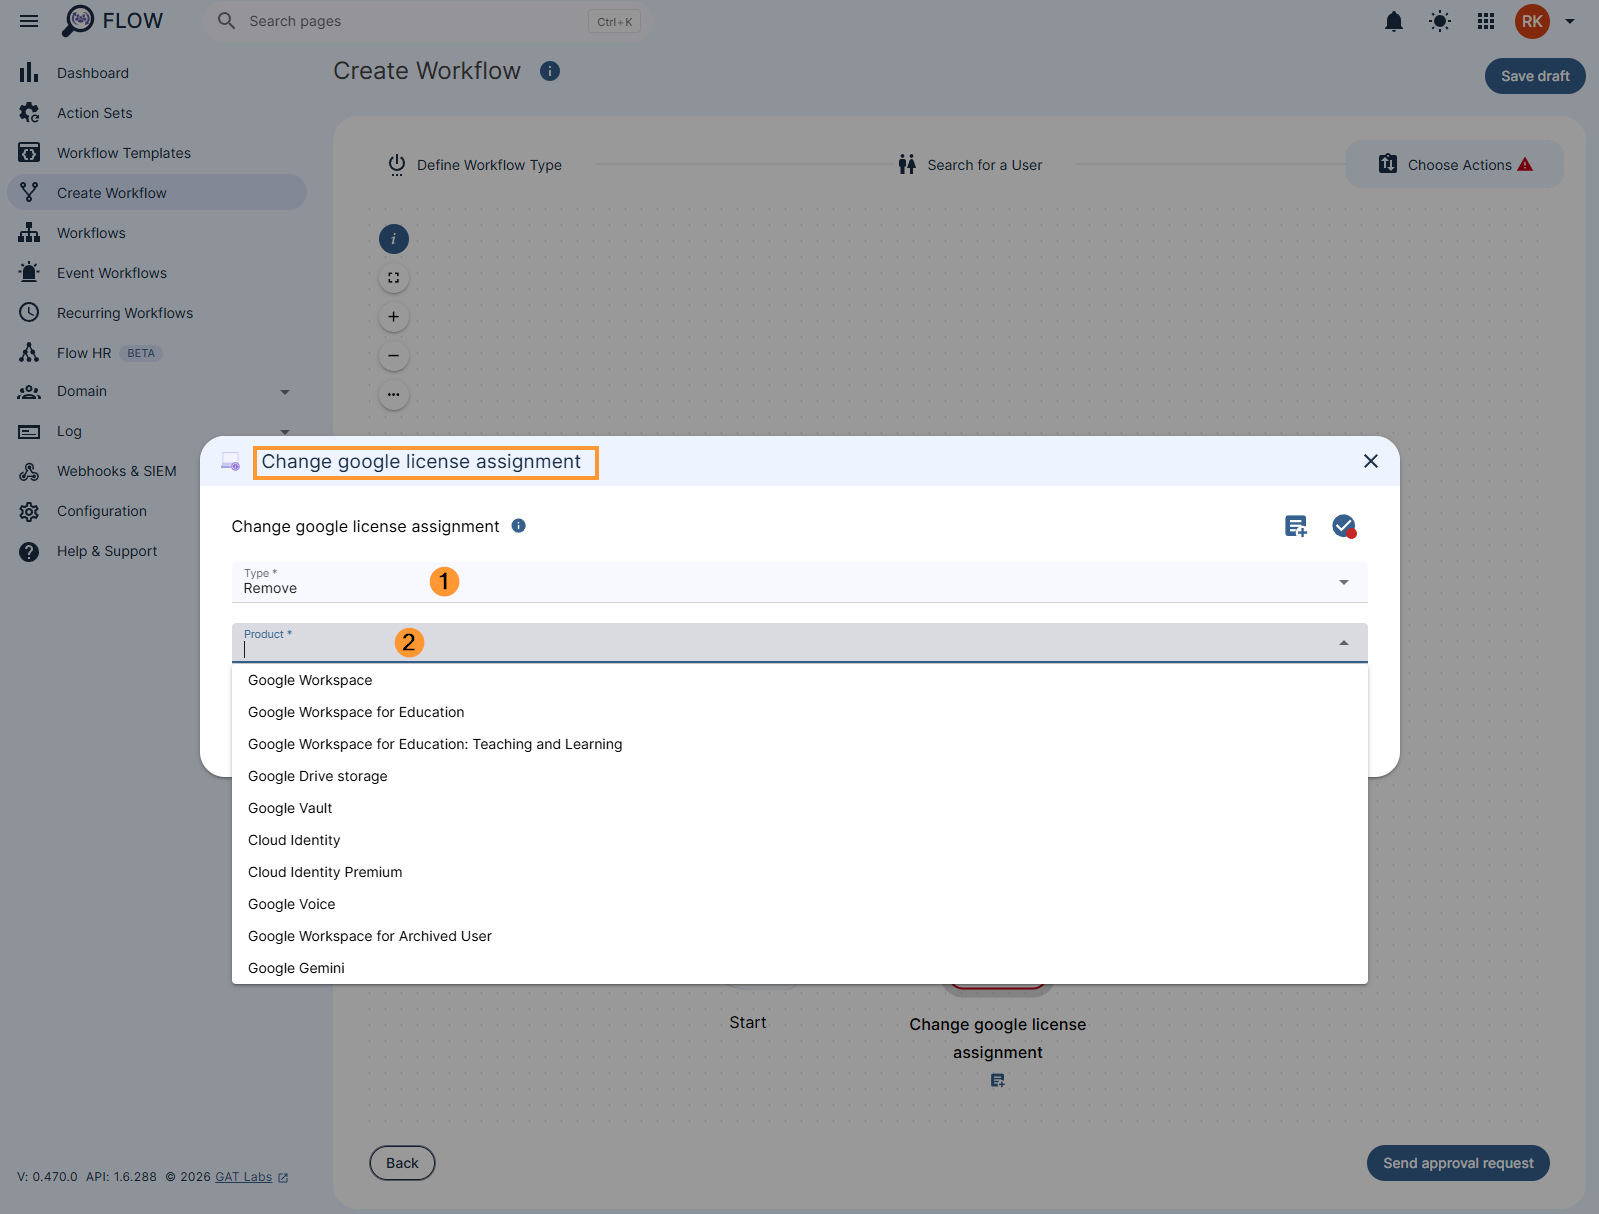This screenshot has height=1214, width=1599.
Task: Zoom in the workflow canvas
Action: (x=394, y=317)
